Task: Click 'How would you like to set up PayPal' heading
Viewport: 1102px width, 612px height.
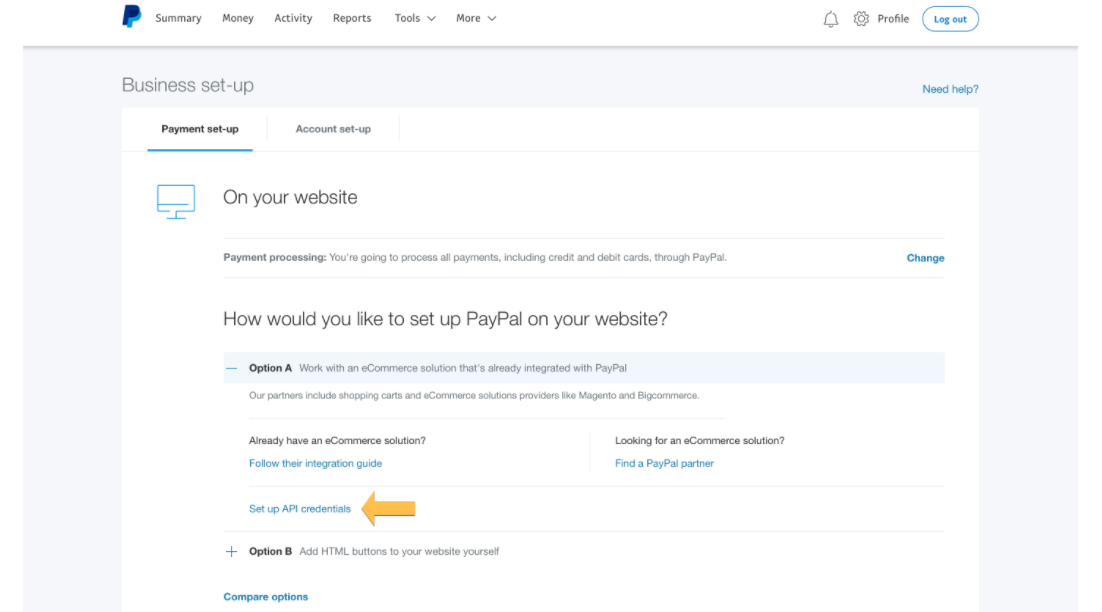Action: click(x=446, y=319)
